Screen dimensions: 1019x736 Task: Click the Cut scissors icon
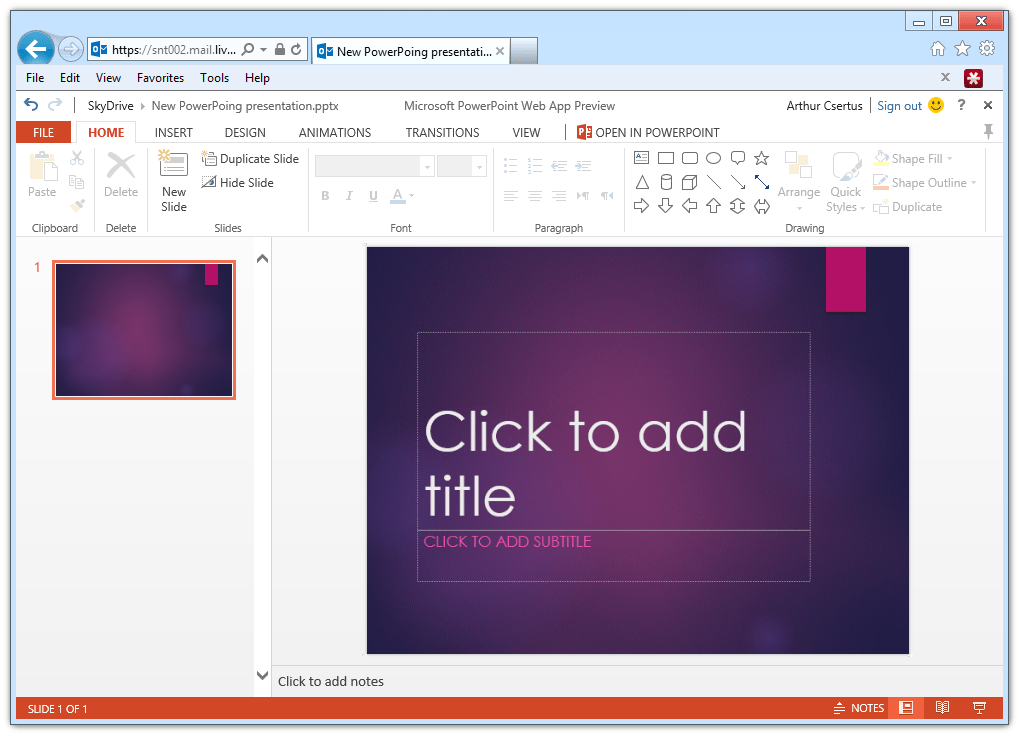77,158
